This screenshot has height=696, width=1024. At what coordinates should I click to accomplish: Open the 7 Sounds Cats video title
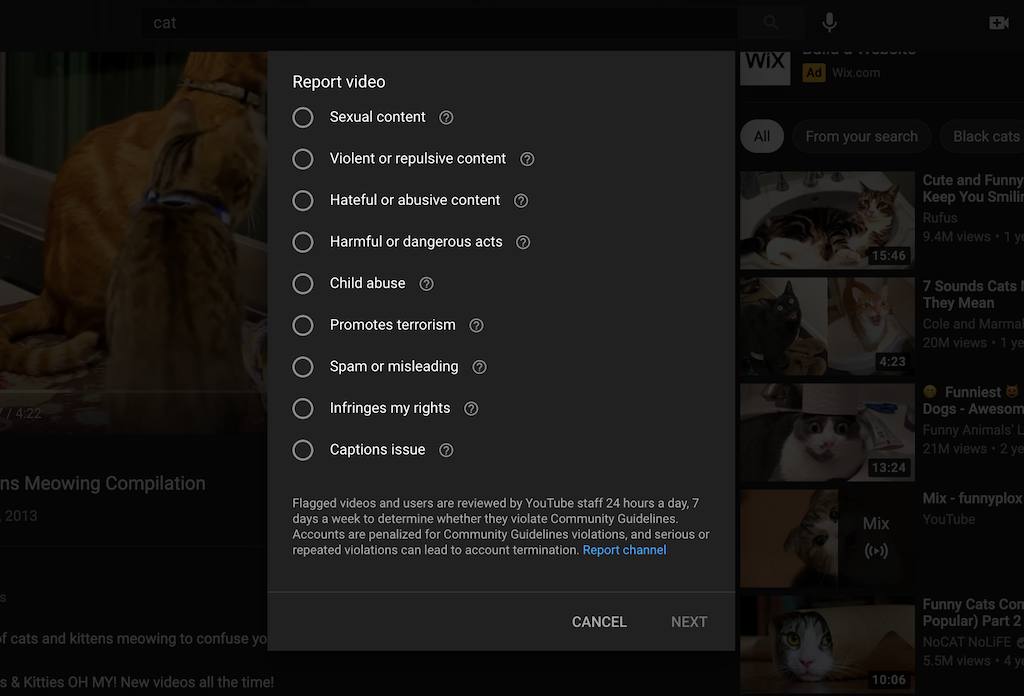click(973, 294)
